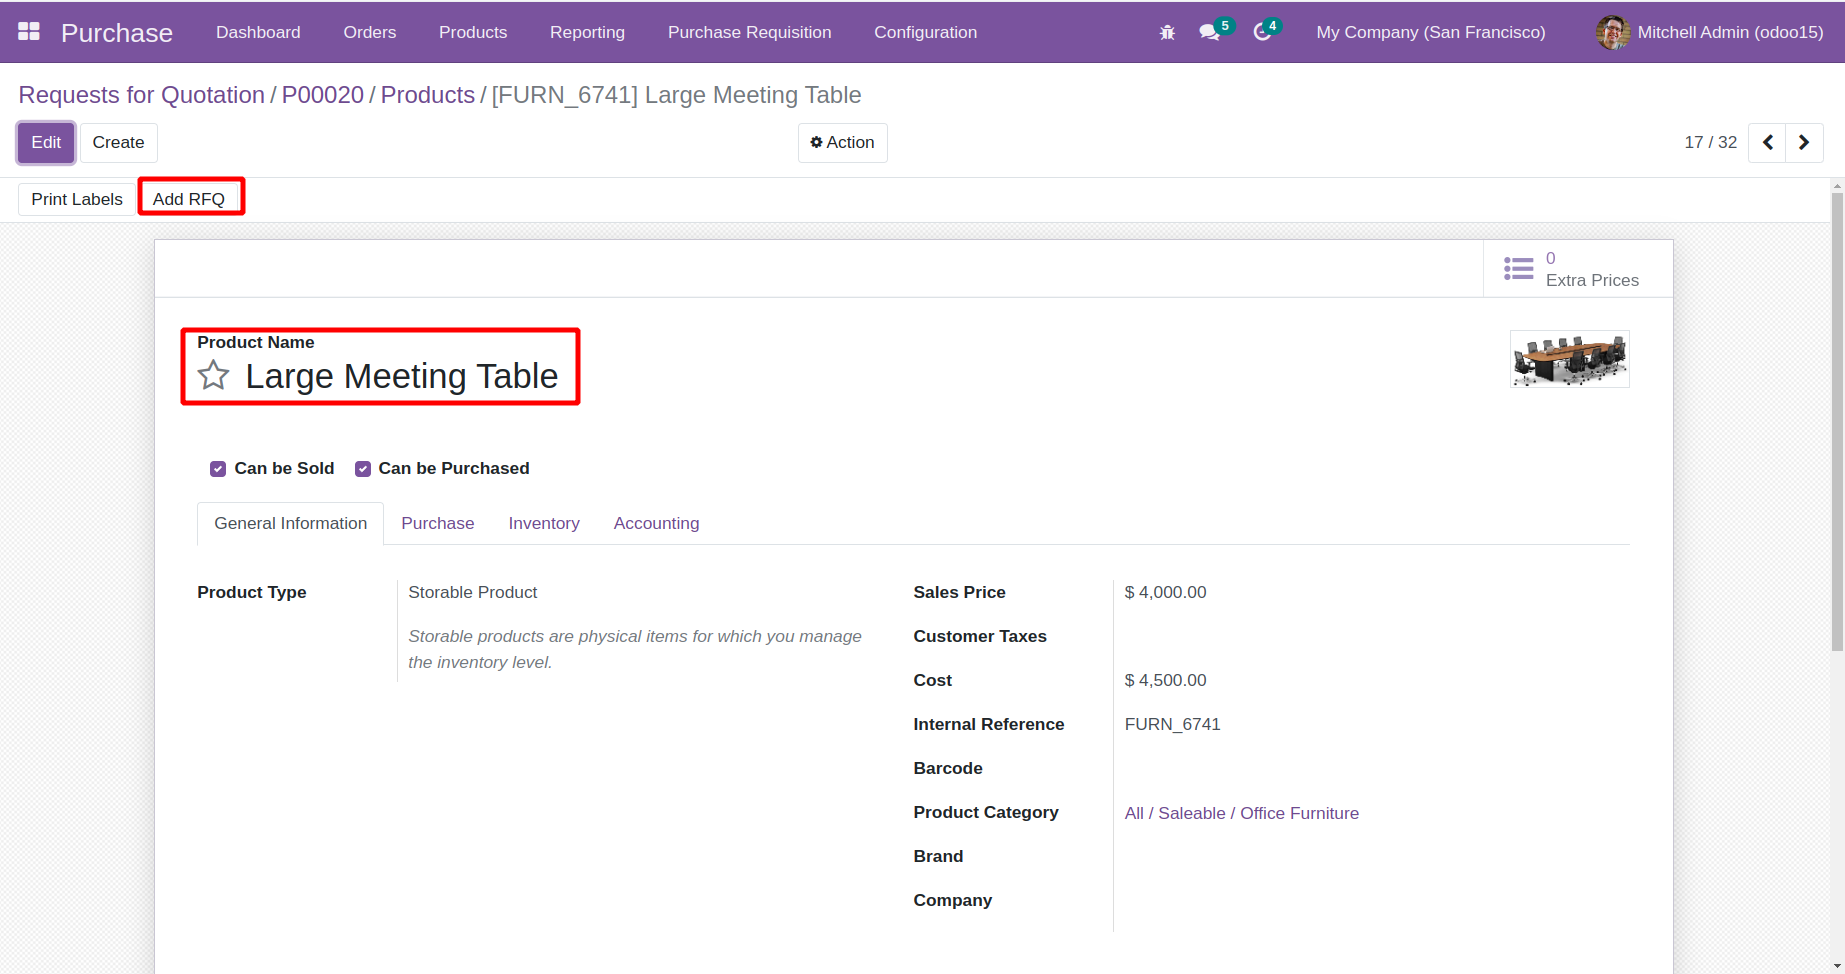Image resolution: width=1845 pixels, height=974 pixels.
Task: Toggle Can be Purchased checkbox
Action: click(x=363, y=469)
